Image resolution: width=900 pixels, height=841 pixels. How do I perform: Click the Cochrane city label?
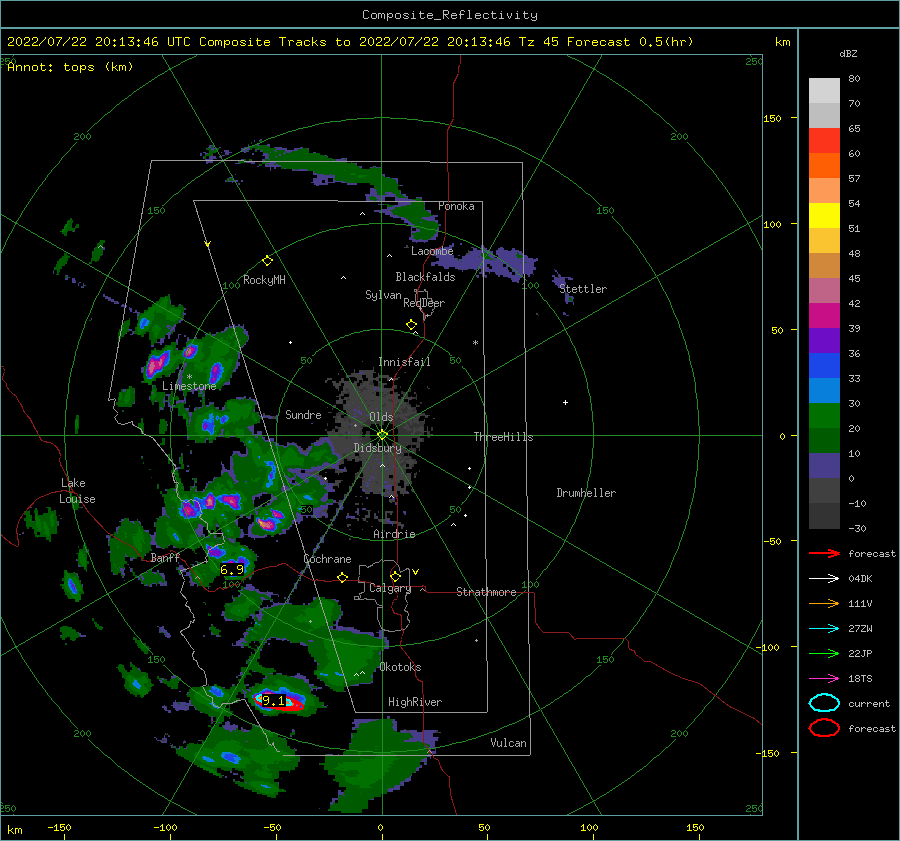[x=327, y=559]
